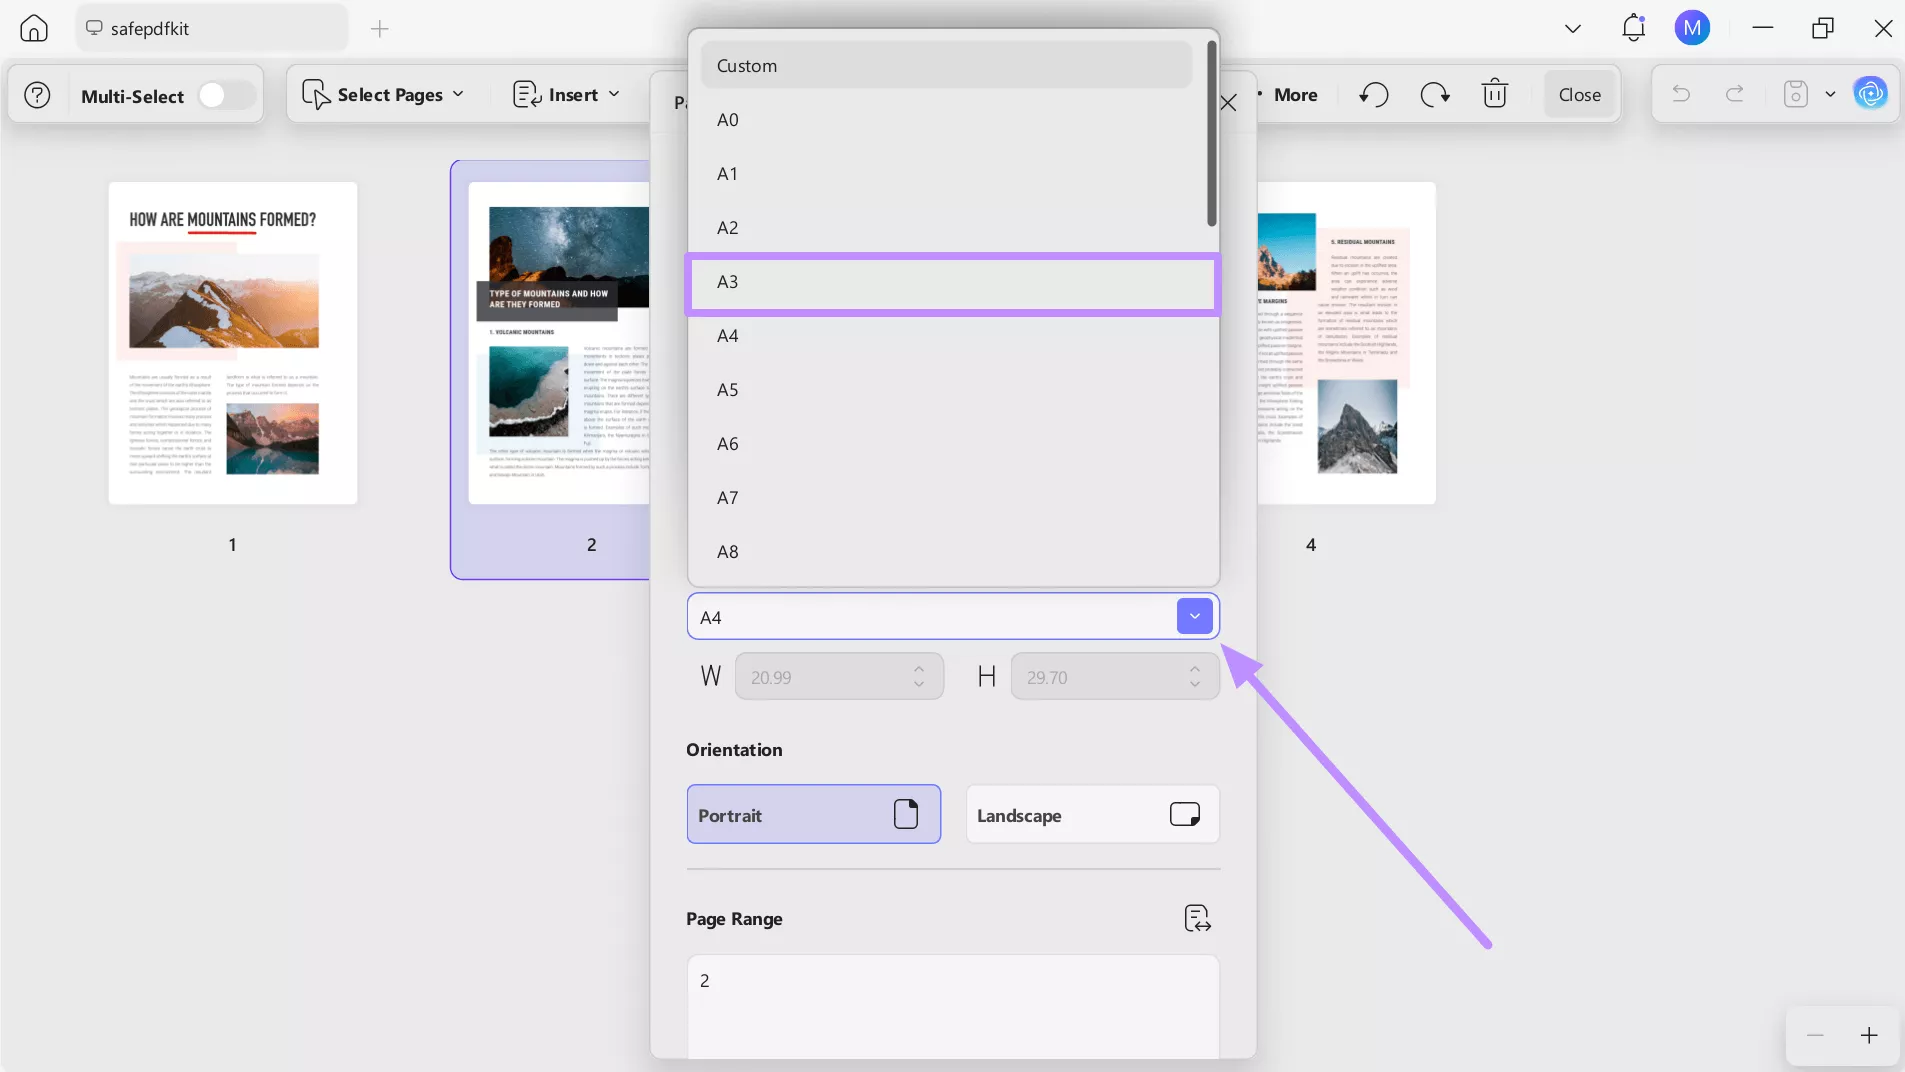Select A2 page size
Screen dimensions: 1905x1072
[946, 228]
